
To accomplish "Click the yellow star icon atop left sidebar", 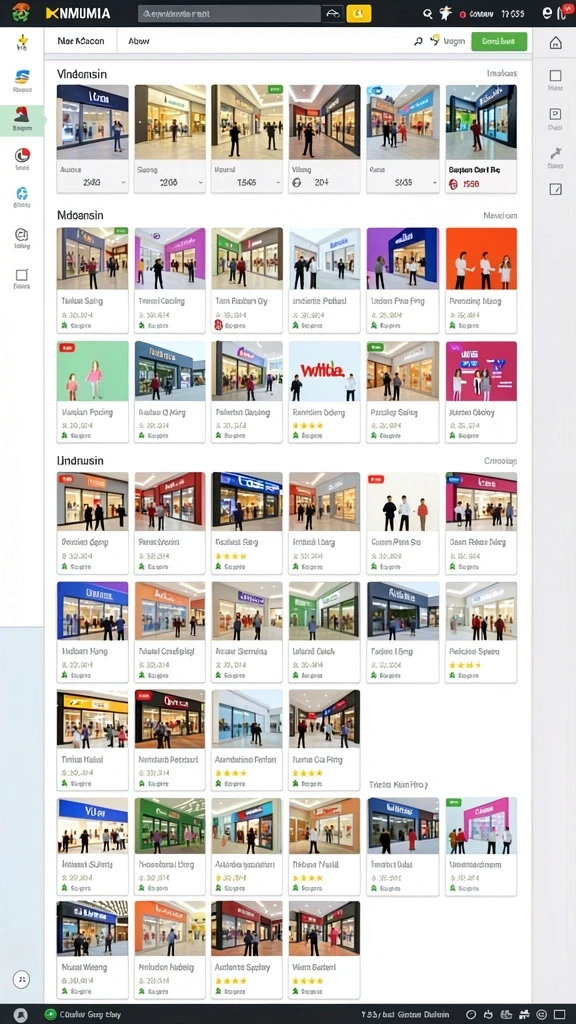I will tap(22, 41).
